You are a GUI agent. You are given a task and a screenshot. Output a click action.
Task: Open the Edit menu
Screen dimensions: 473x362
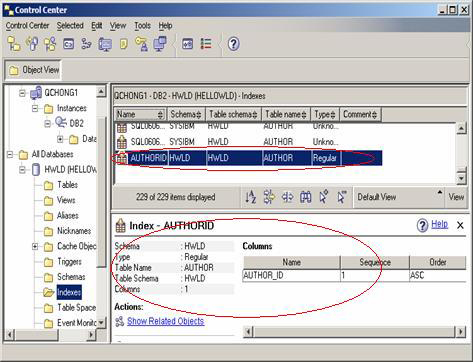(x=97, y=26)
